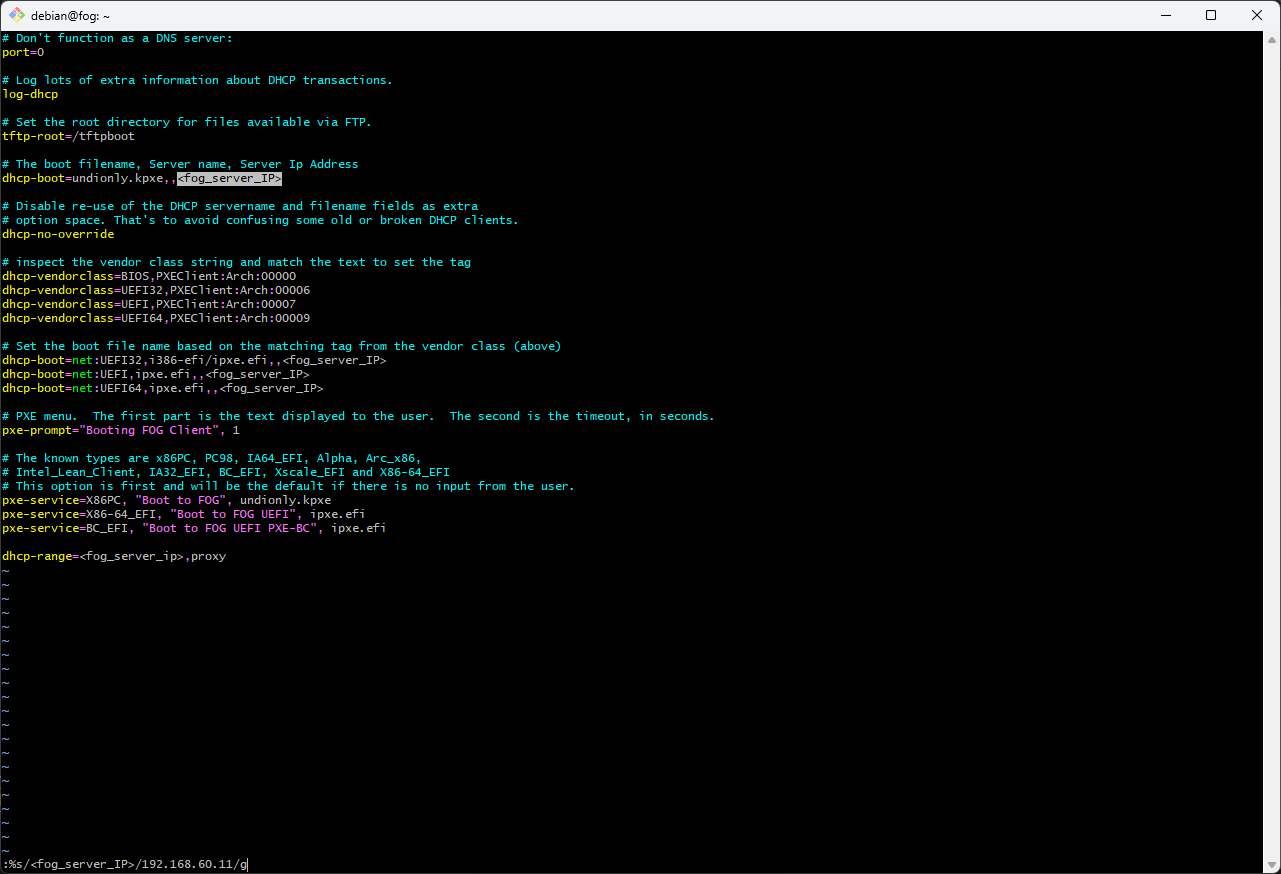1281x874 pixels.
Task: Click the vim command line with 192.168.60.11
Action: [x=125, y=864]
